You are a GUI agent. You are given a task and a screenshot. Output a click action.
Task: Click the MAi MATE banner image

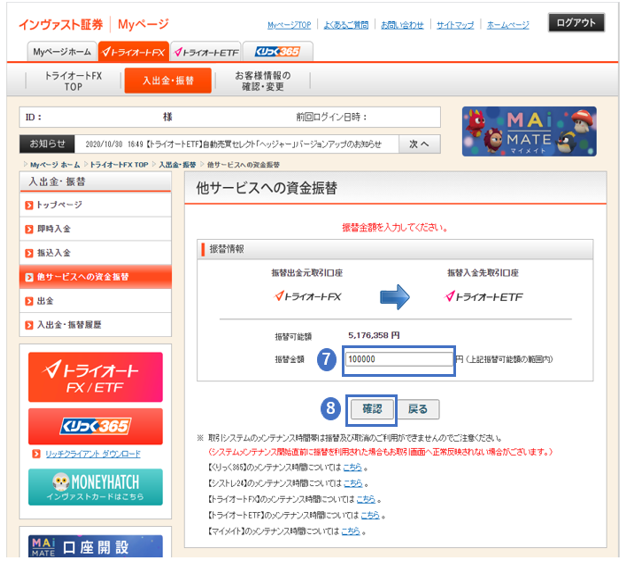pyautogui.click(x=529, y=131)
